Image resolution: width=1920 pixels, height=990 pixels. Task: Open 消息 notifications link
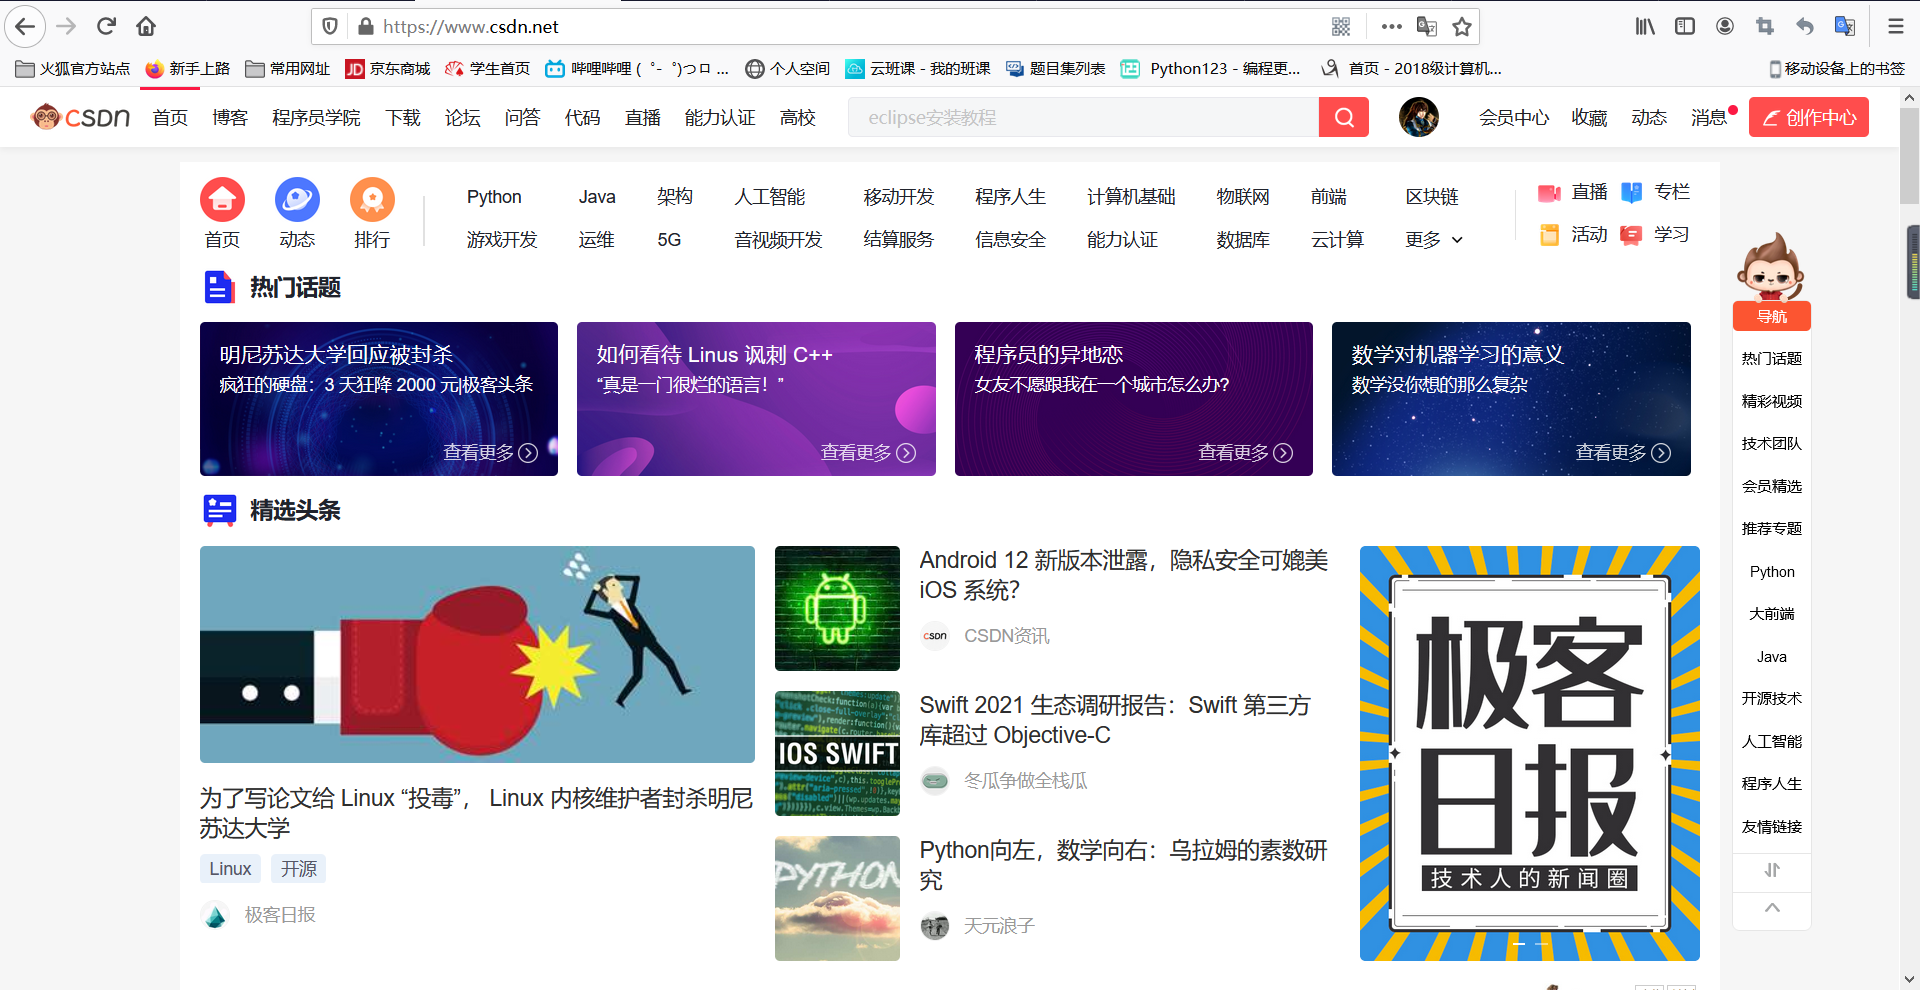[x=1709, y=118]
